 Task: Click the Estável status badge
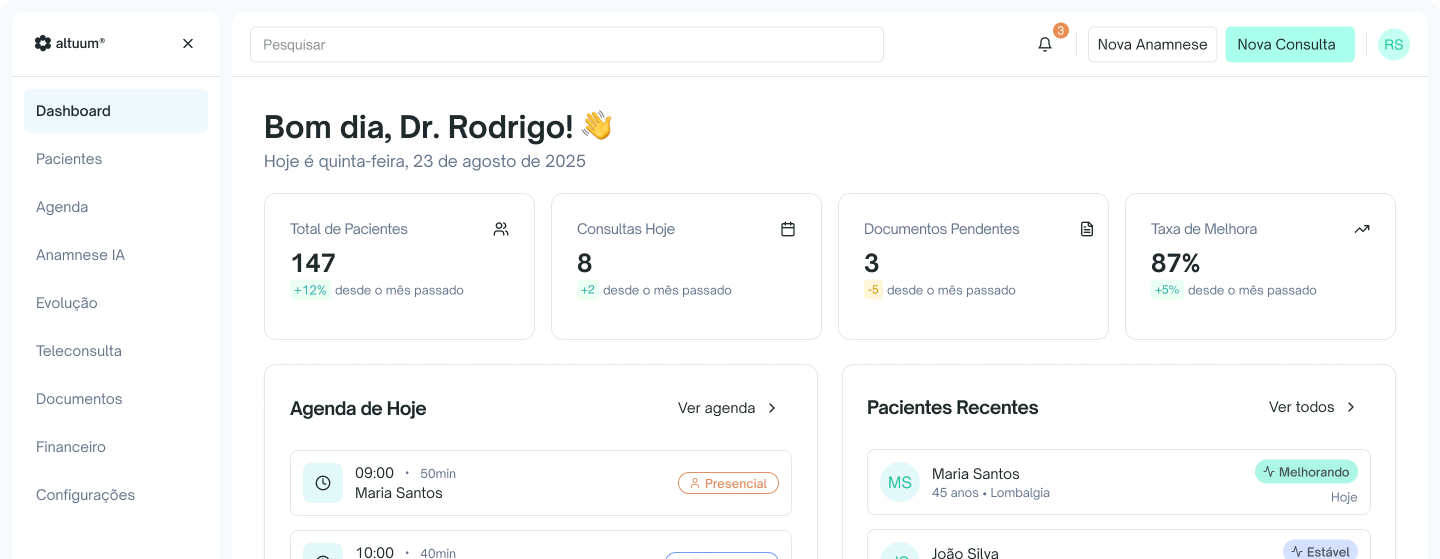(1320, 551)
